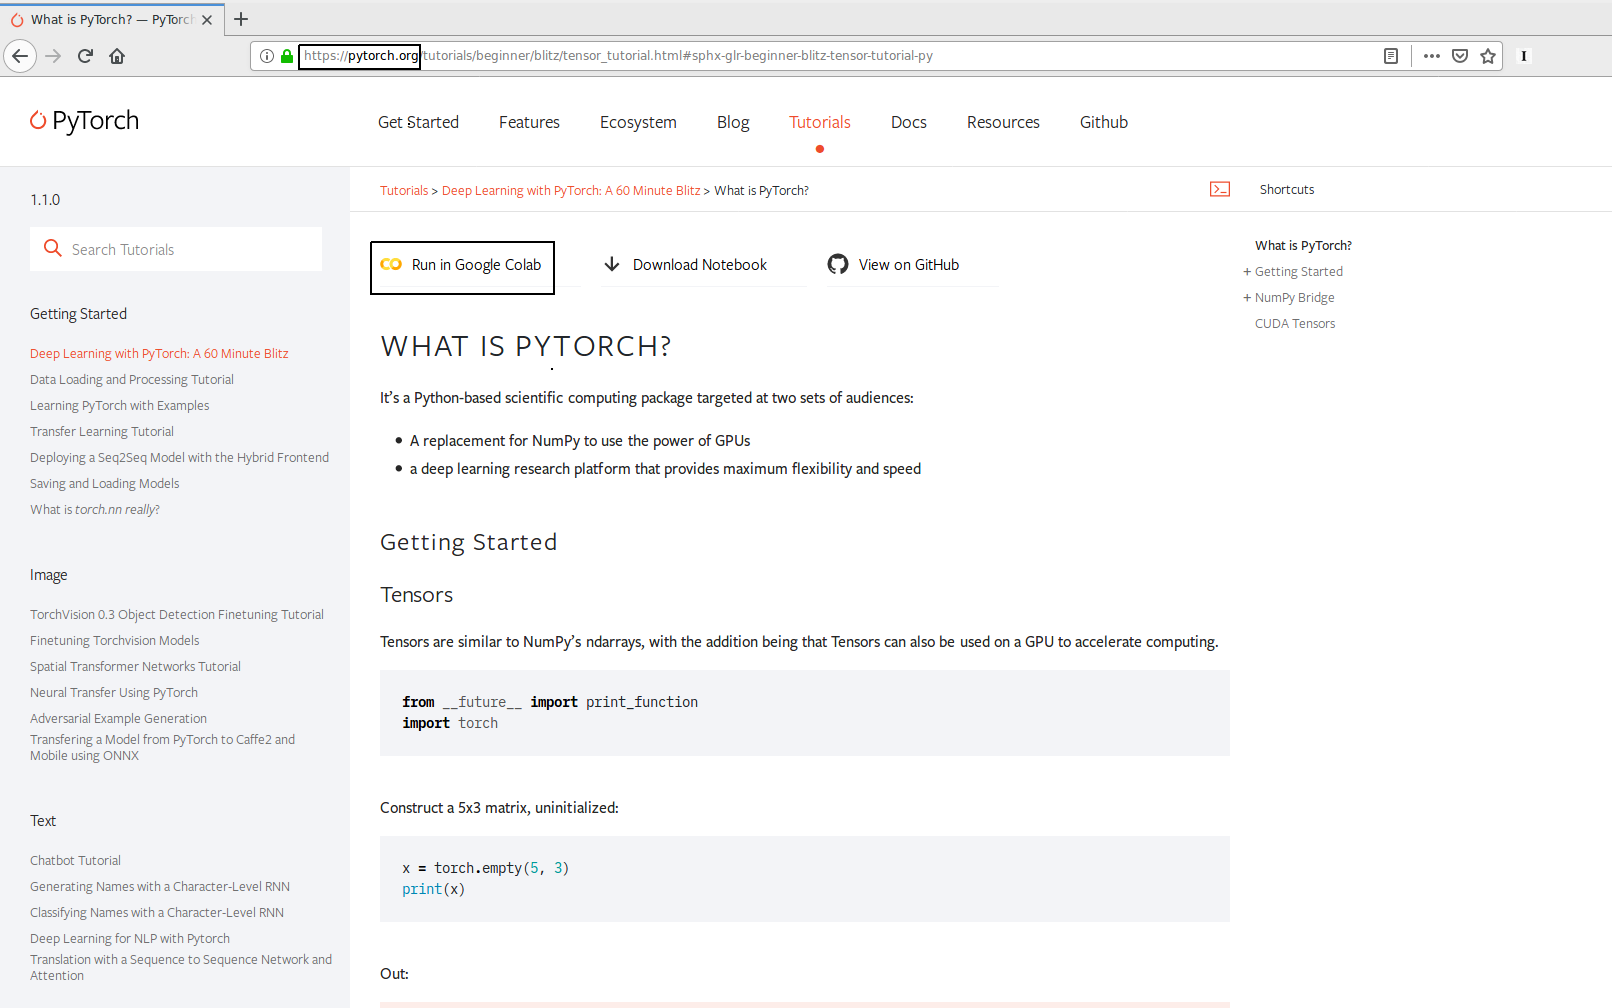
Task: Open the Docs navigation menu item
Action: 908,122
